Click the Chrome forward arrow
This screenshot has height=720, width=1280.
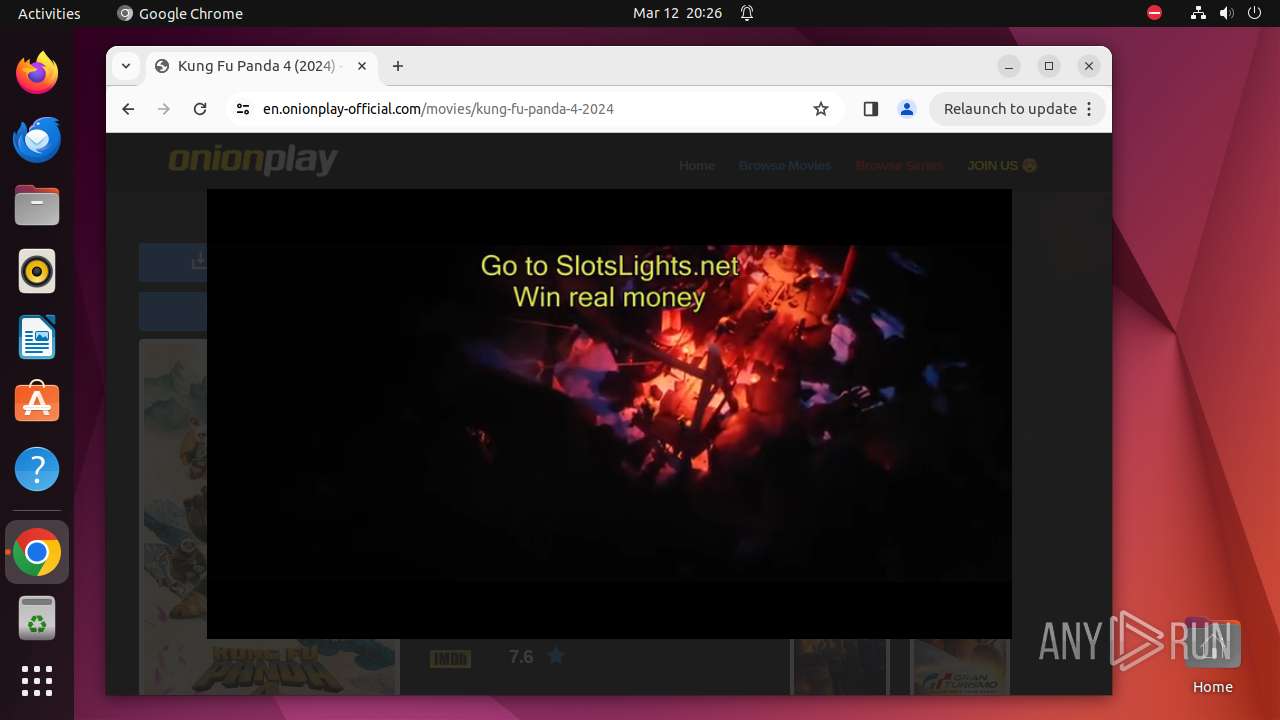[164, 109]
